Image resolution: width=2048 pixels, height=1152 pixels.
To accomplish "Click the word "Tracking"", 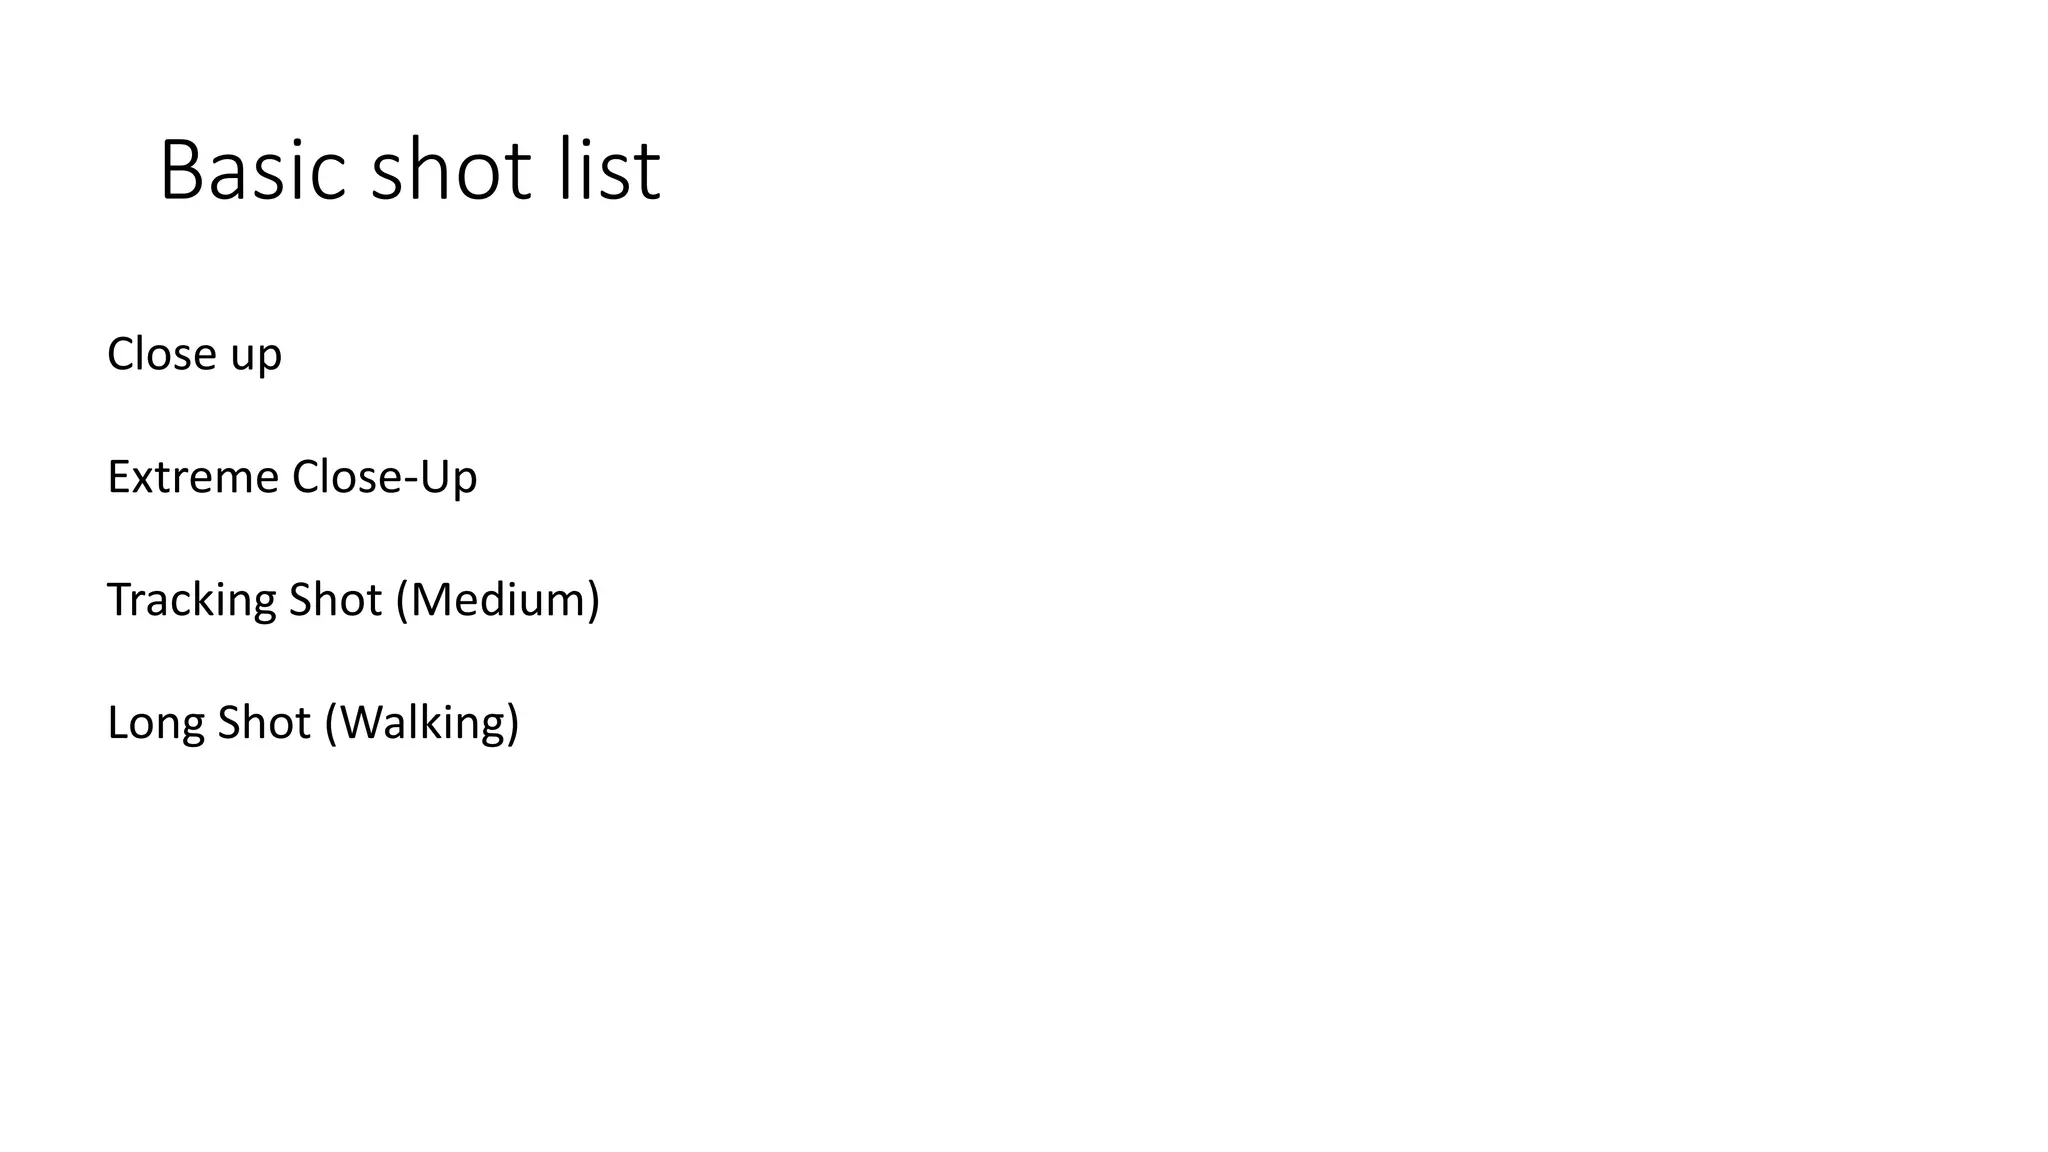I will coord(190,600).
